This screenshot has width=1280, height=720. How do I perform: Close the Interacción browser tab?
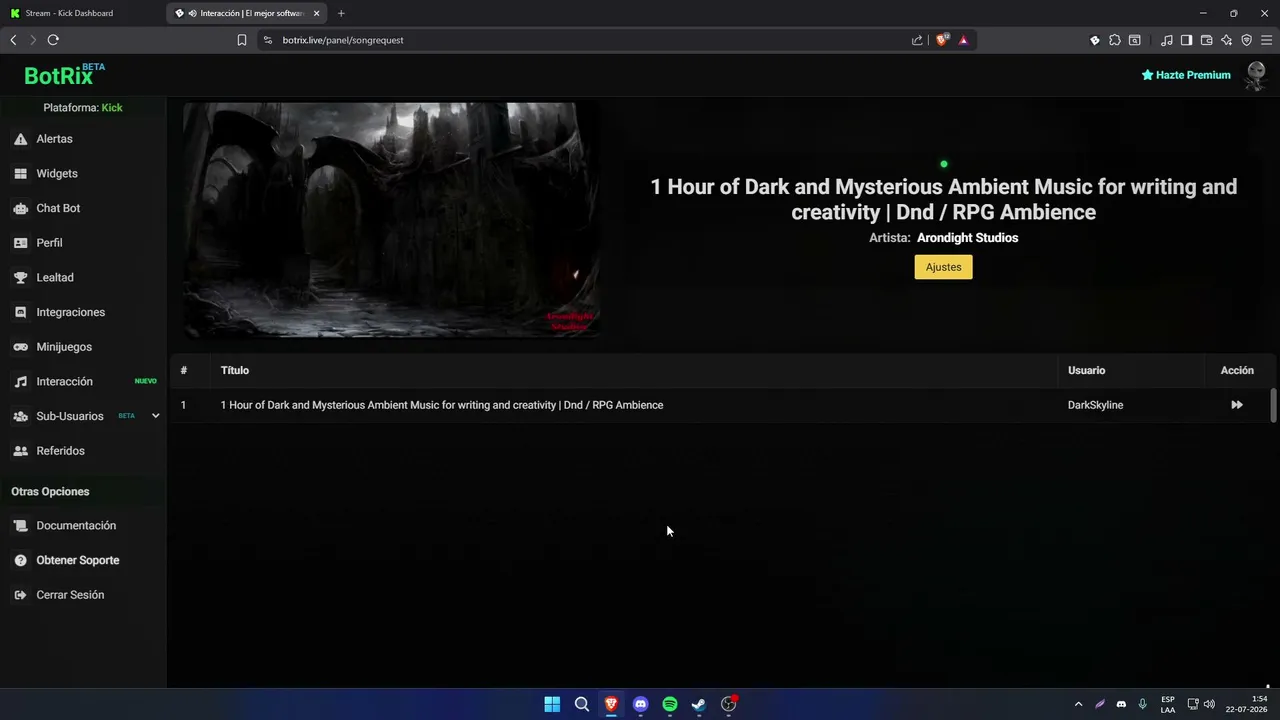[316, 13]
